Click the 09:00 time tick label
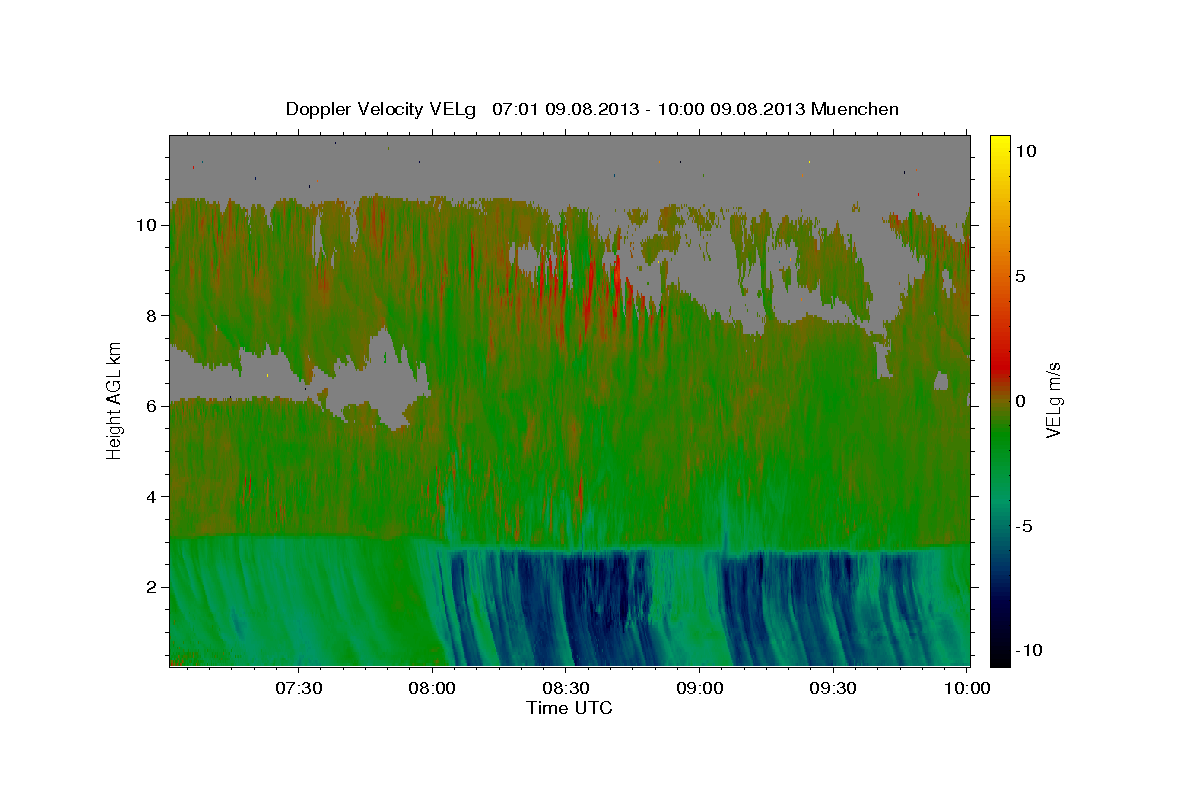 pos(700,688)
